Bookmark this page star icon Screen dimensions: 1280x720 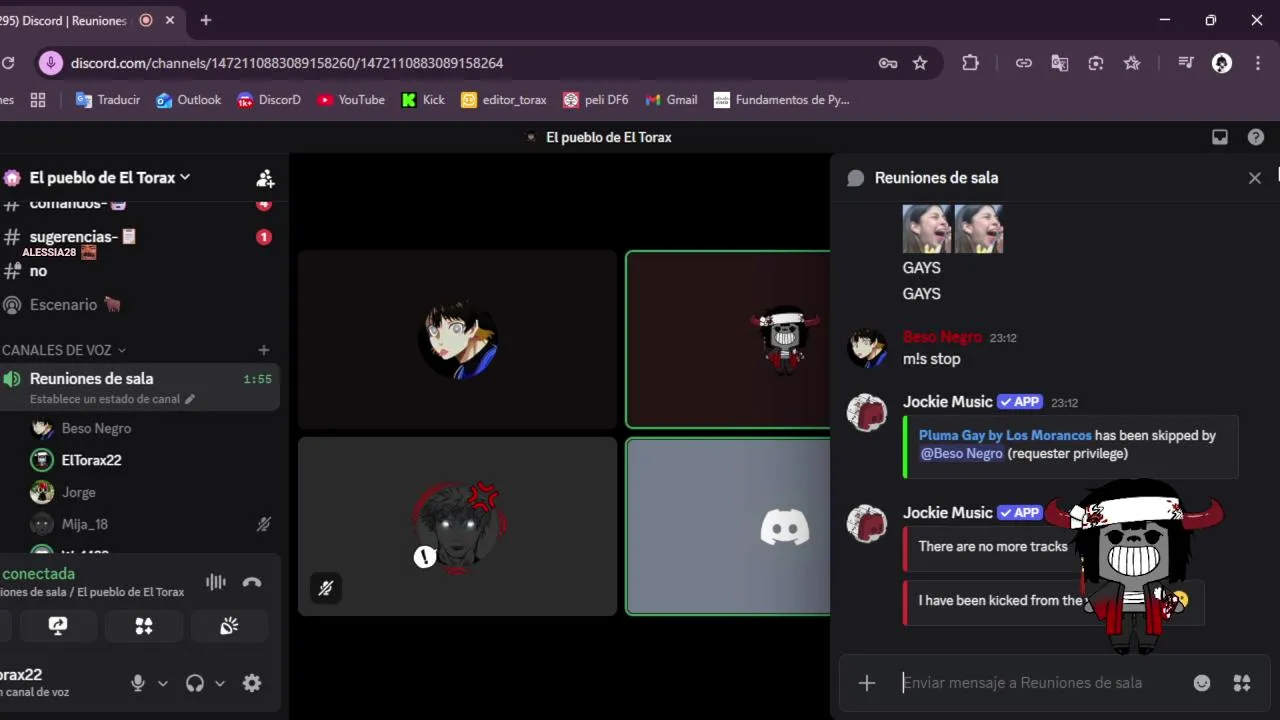coord(920,63)
